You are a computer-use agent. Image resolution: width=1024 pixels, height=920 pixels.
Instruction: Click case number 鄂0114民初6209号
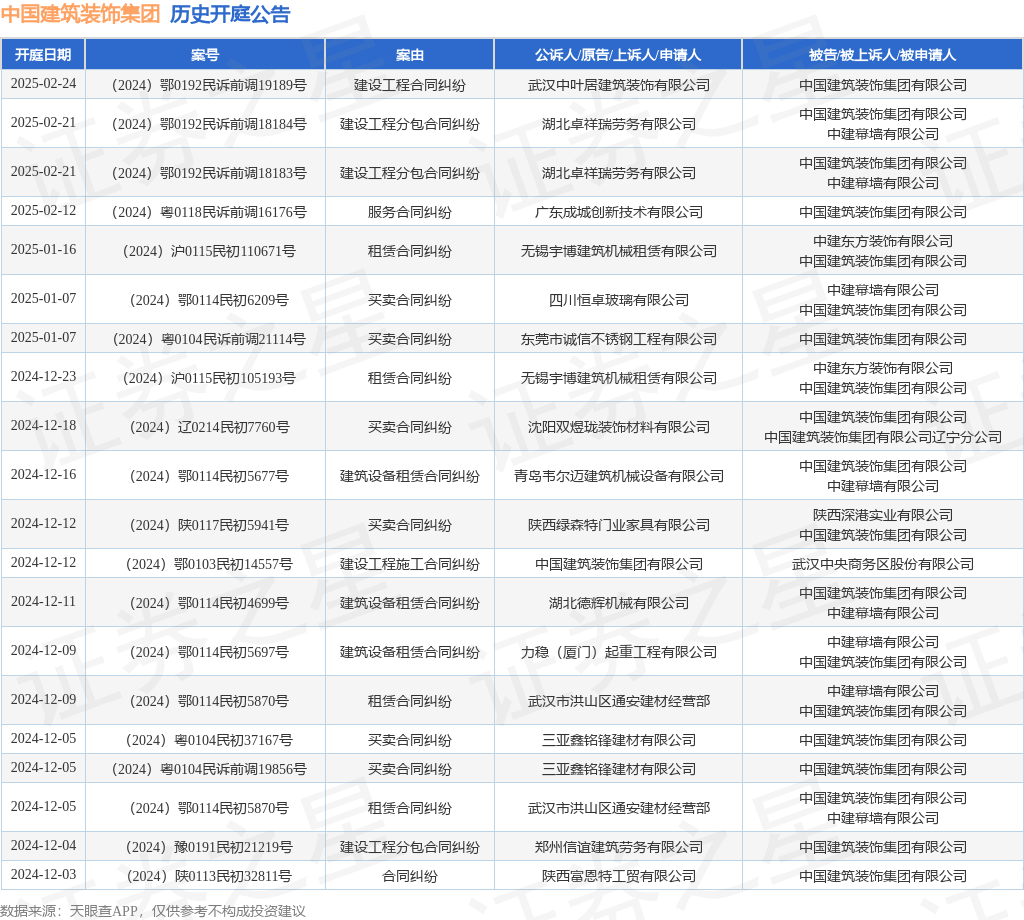[209, 300]
